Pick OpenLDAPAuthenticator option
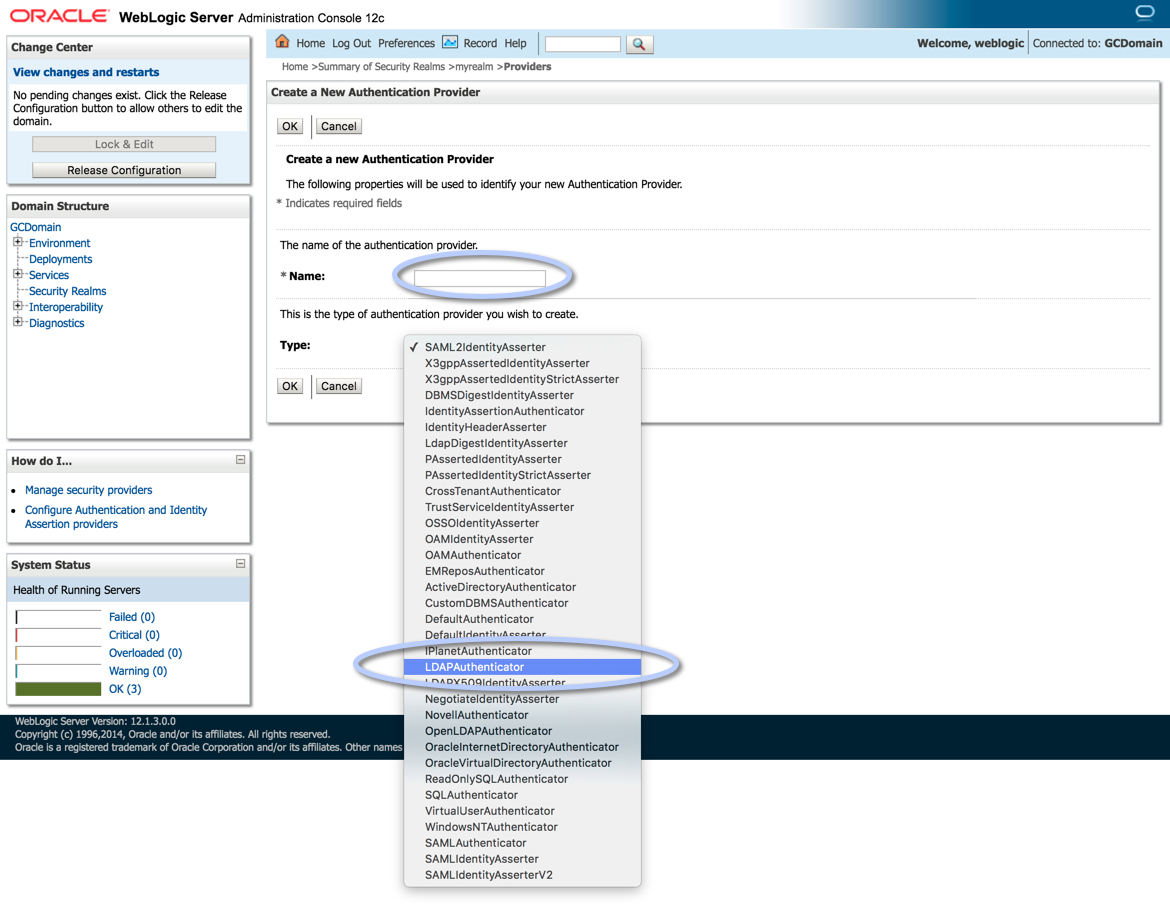Image resolution: width=1170 pixels, height=919 pixels. [522, 731]
